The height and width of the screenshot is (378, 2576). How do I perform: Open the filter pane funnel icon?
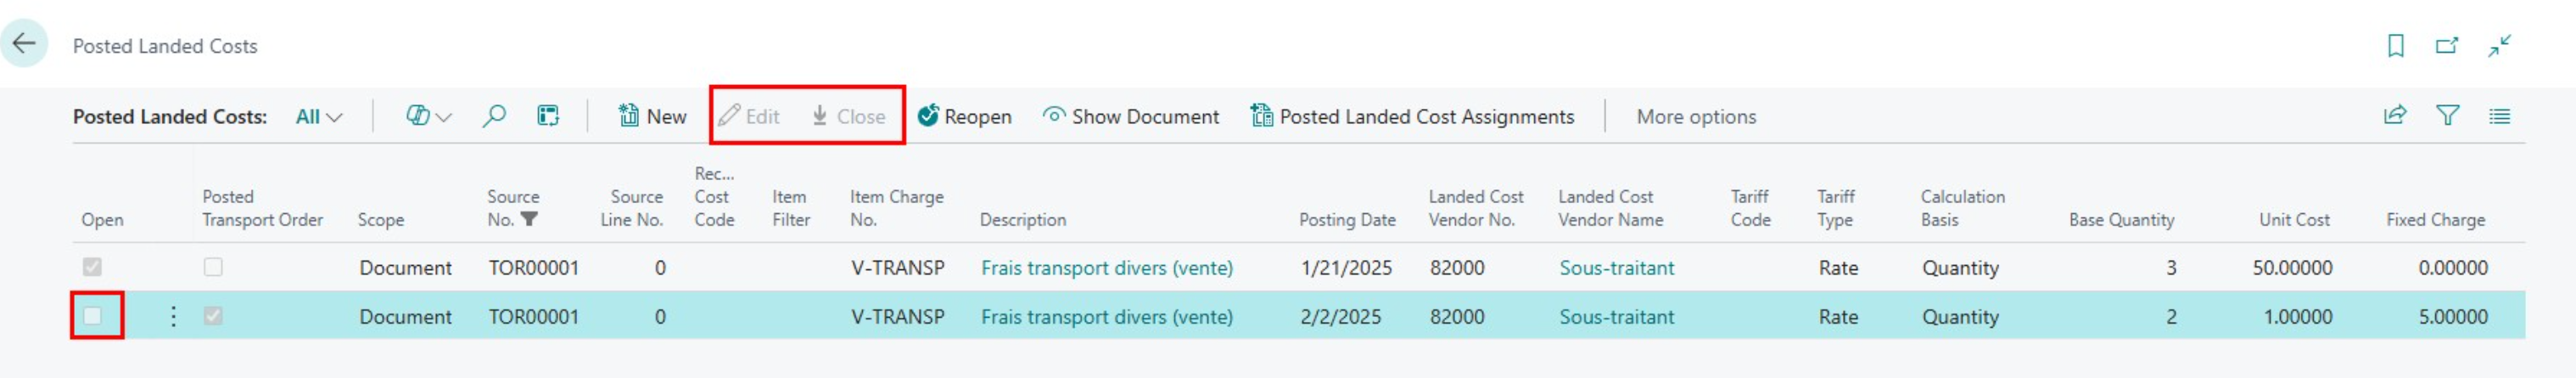pos(2447,116)
